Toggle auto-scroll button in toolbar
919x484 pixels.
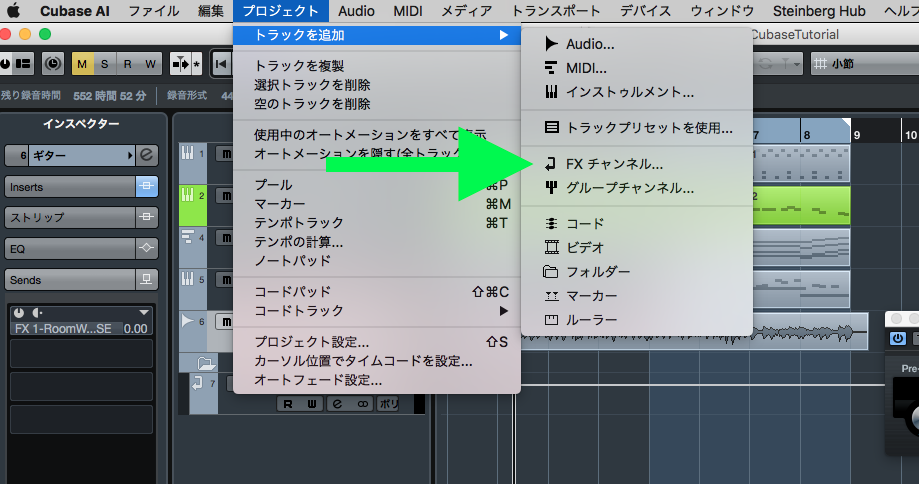coord(181,64)
